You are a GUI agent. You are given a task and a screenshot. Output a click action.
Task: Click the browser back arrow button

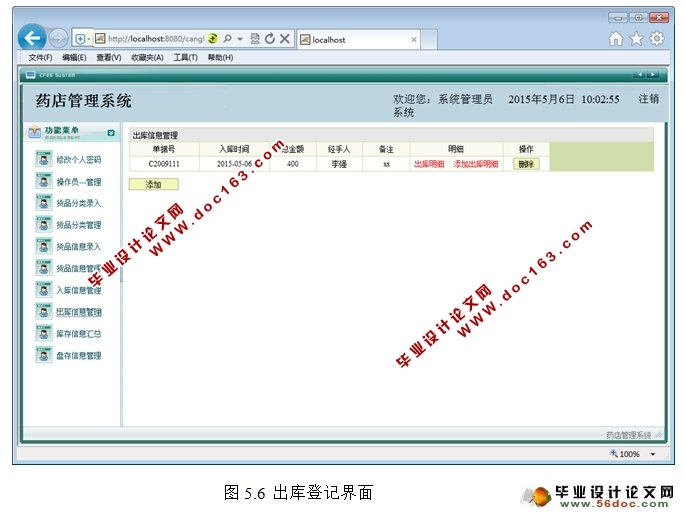(x=32, y=38)
